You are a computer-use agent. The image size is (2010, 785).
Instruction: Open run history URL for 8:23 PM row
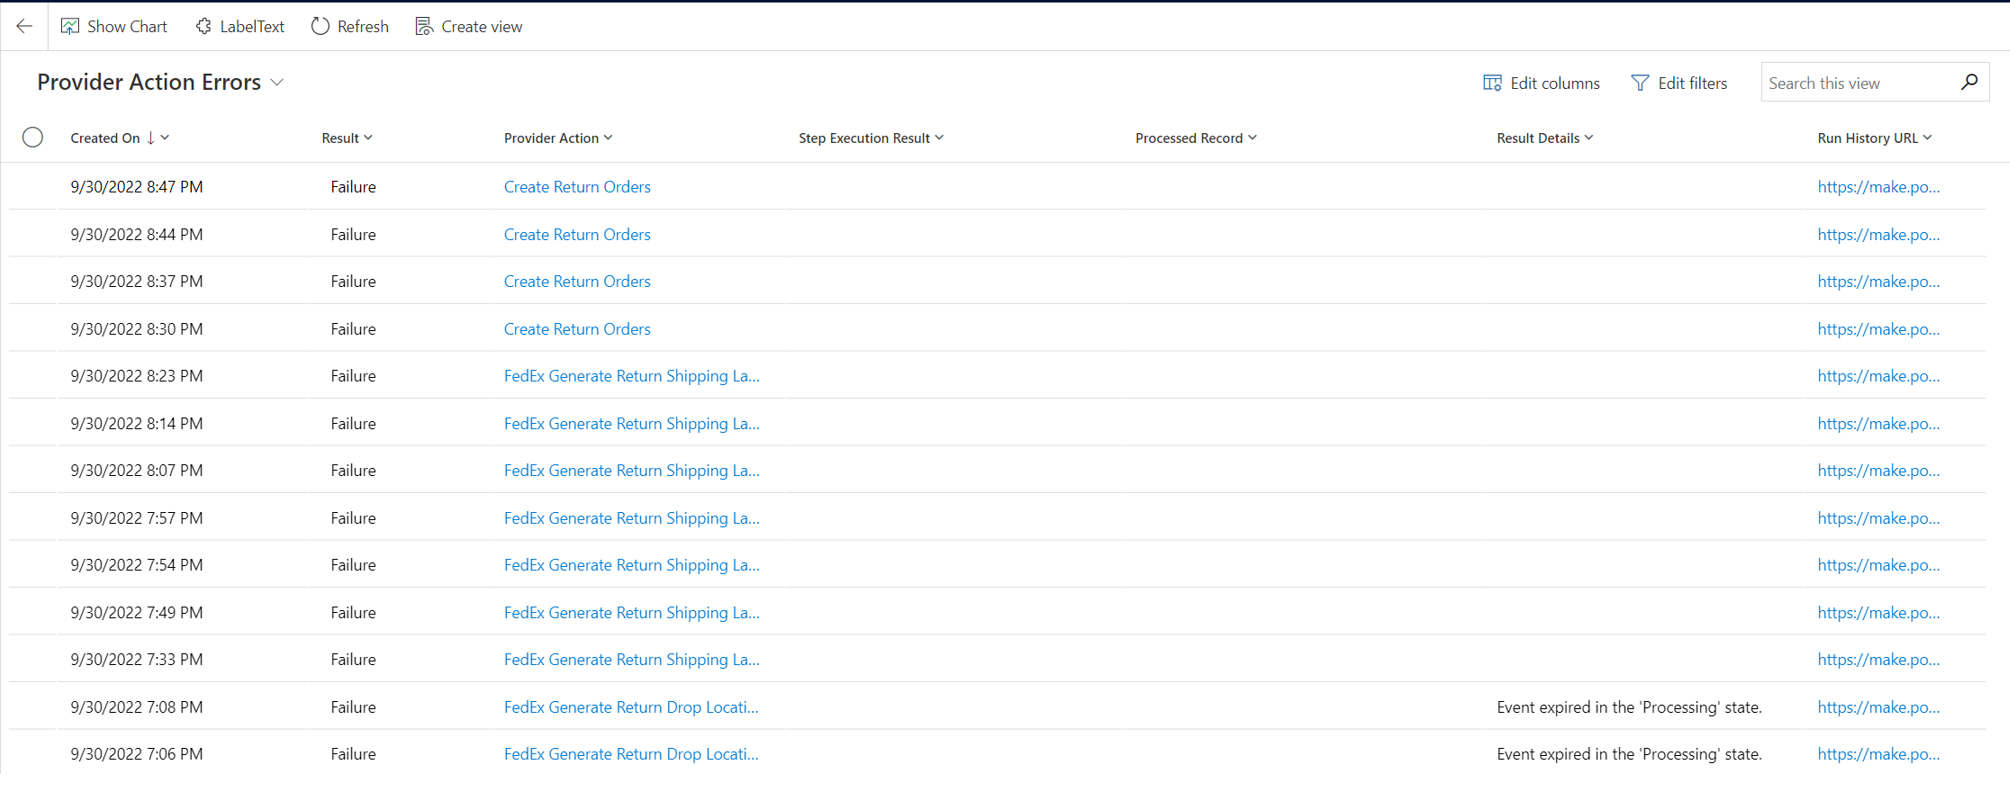[1879, 376]
